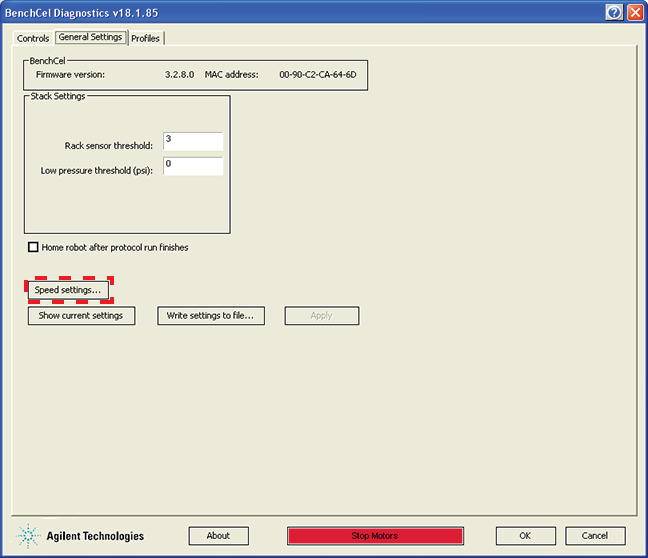Screen dimensions: 648x558
Task: Click the BenchCel Diagnostics title bar
Action: pyautogui.click(x=300, y=12)
